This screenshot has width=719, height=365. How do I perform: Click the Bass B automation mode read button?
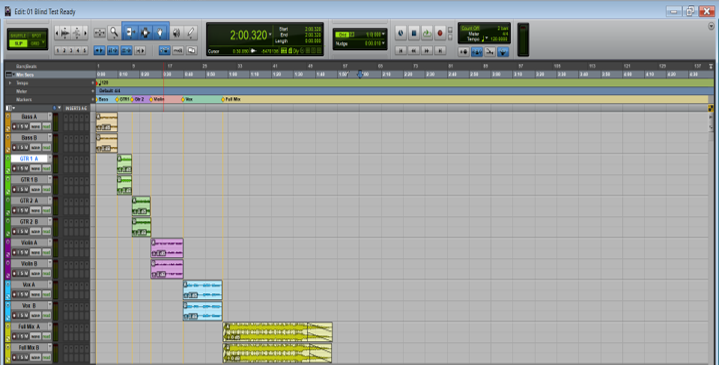[x=46, y=147]
